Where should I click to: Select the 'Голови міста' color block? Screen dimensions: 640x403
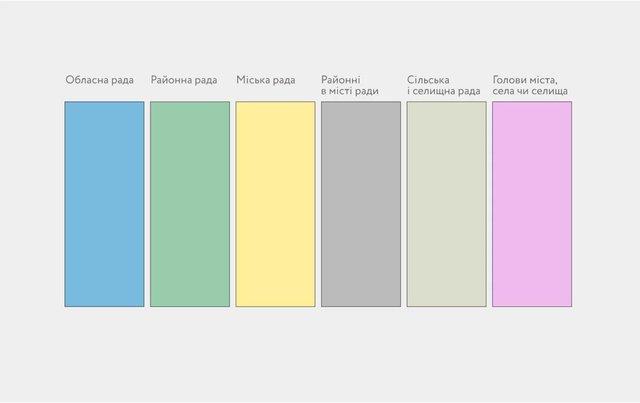click(532, 204)
